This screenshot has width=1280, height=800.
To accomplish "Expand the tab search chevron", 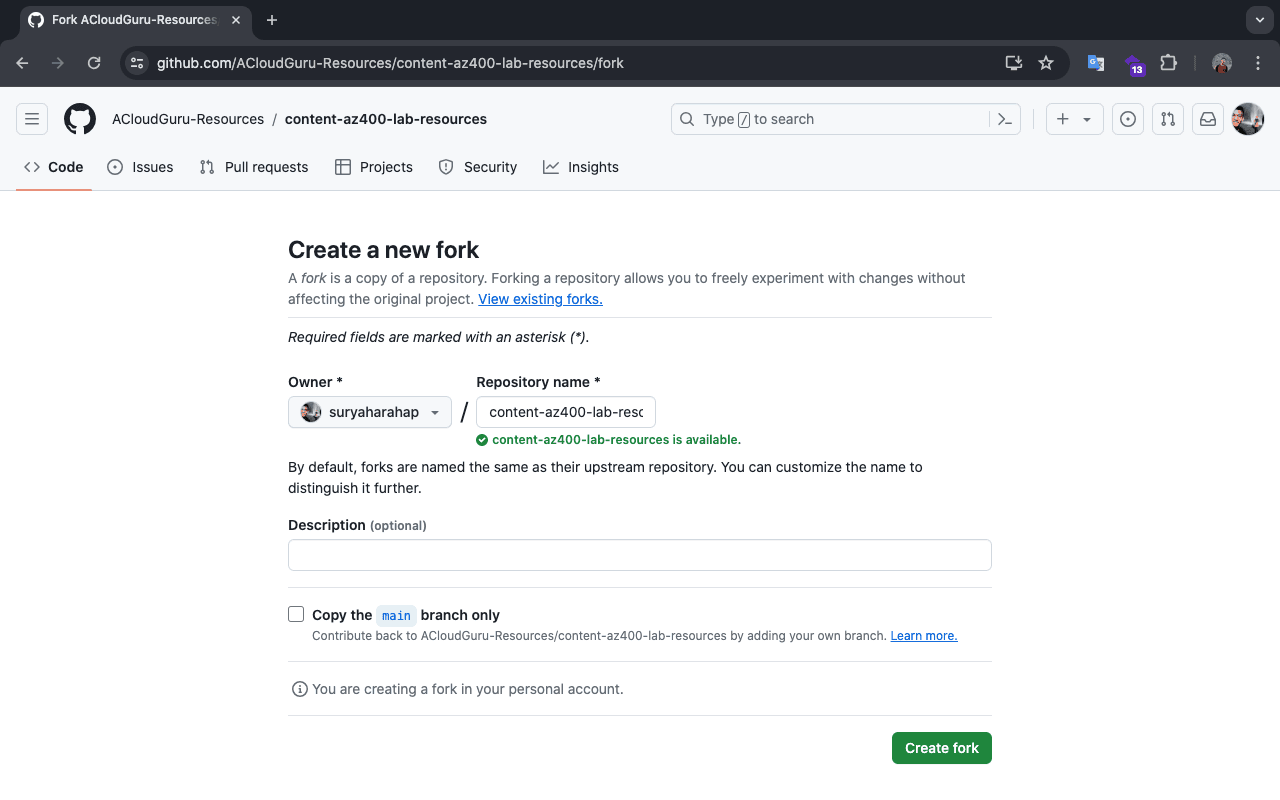I will (x=1259, y=20).
